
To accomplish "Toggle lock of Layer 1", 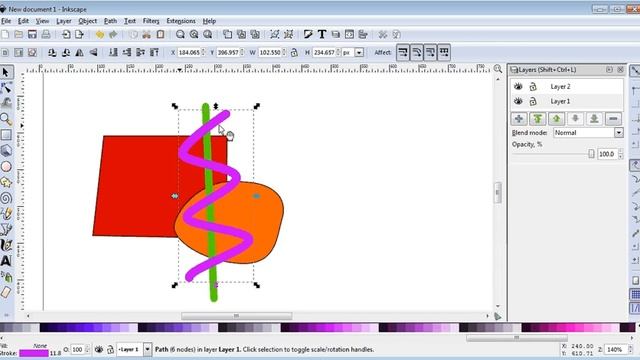I will tap(533, 101).
